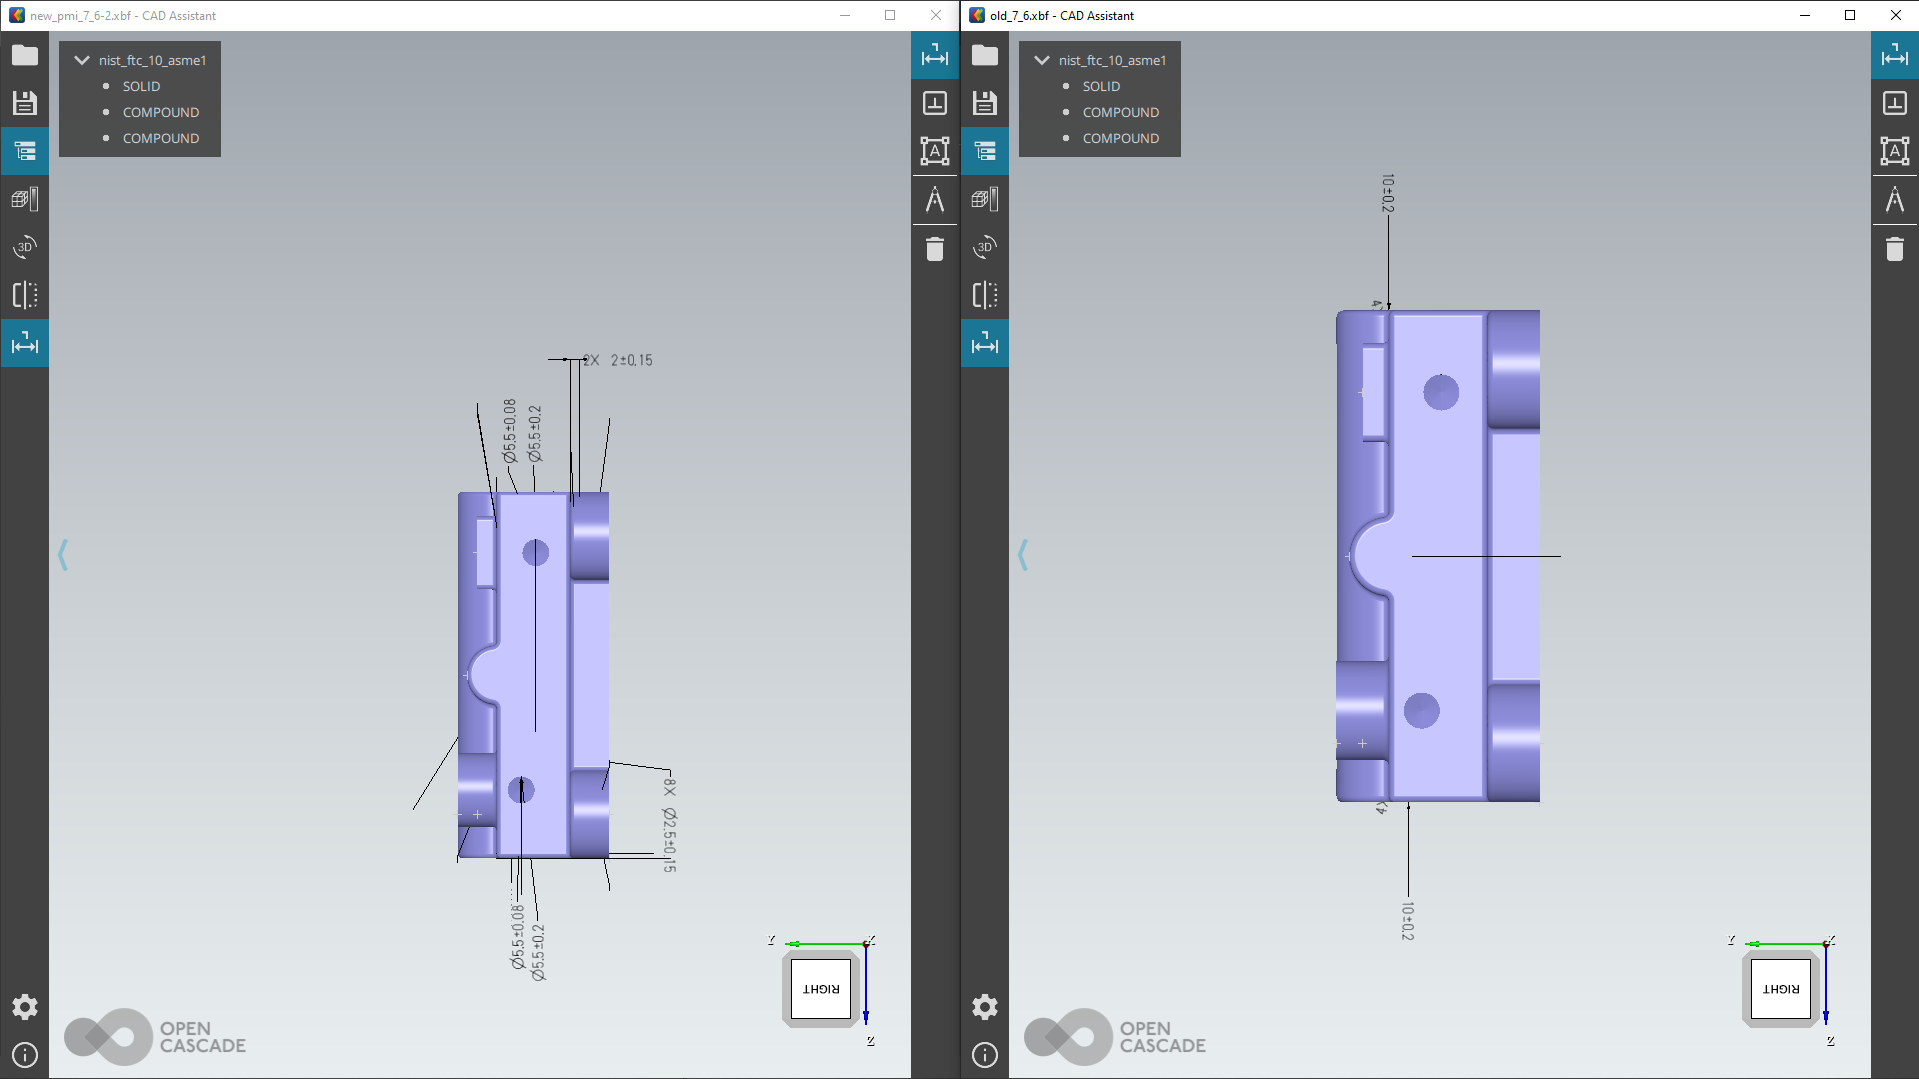Select the point coordinate tool in left window
This screenshot has width=1919, height=1079.
(935, 103)
